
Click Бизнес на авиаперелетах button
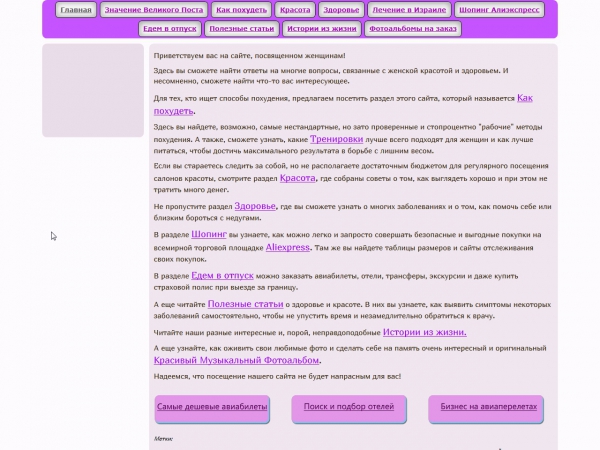click(x=486, y=409)
